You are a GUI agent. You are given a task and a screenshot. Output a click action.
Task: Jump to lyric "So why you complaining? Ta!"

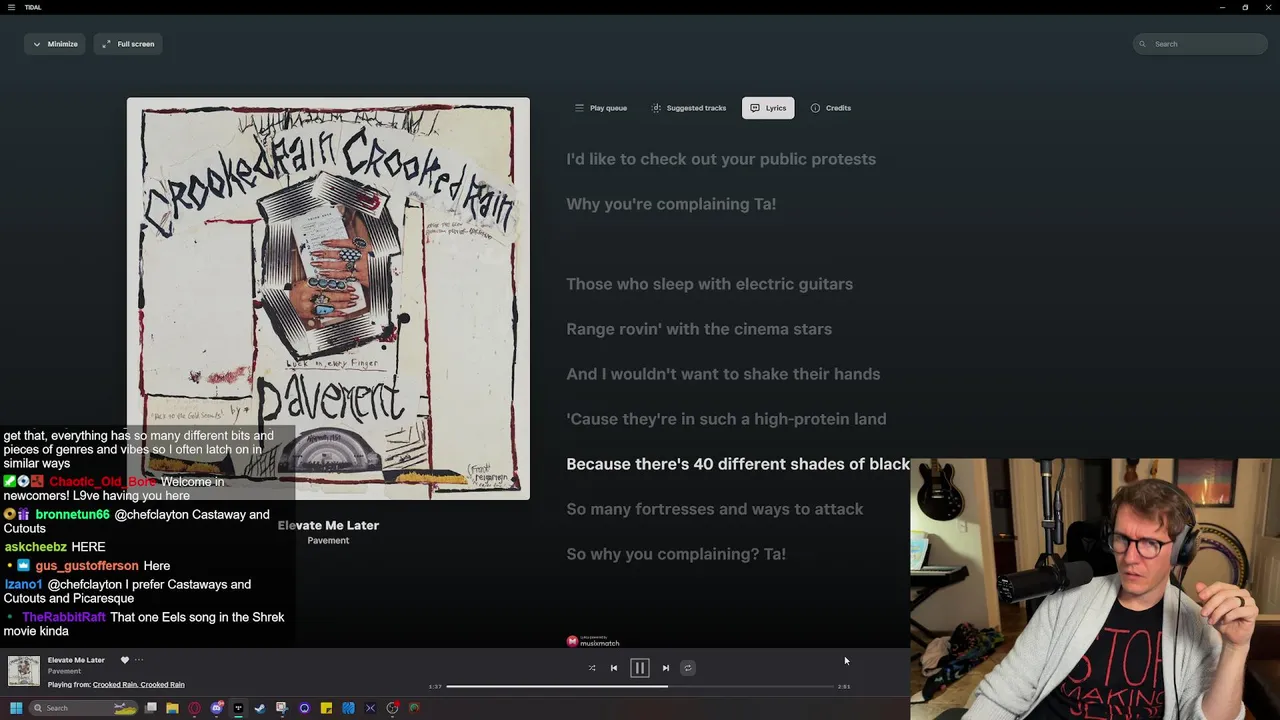[676, 554]
